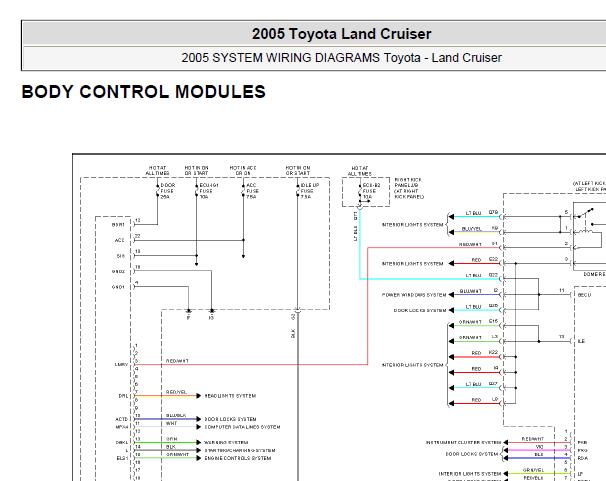Viewport: 606px width, 481px height.
Task: Click the BECU terminal label
Action: coord(584,295)
